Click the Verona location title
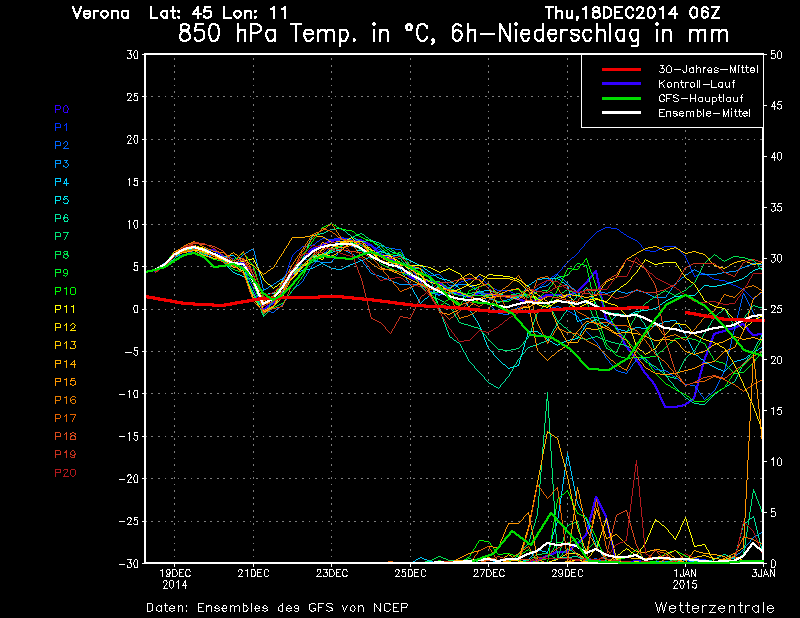This screenshot has height=618, width=800. pyautogui.click(x=101, y=13)
